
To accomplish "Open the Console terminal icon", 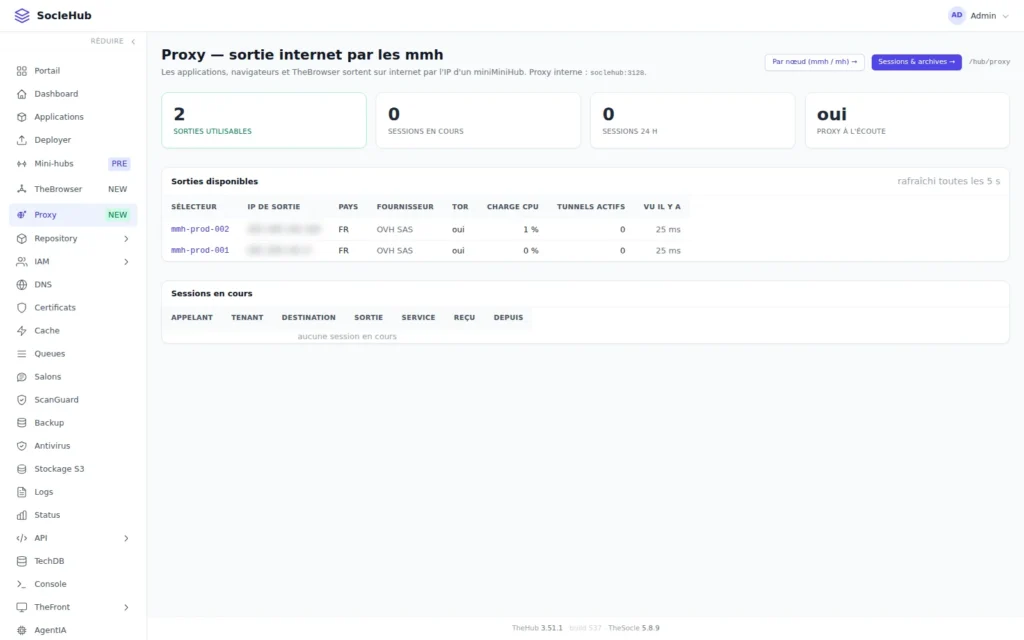I will tap(22, 584).
